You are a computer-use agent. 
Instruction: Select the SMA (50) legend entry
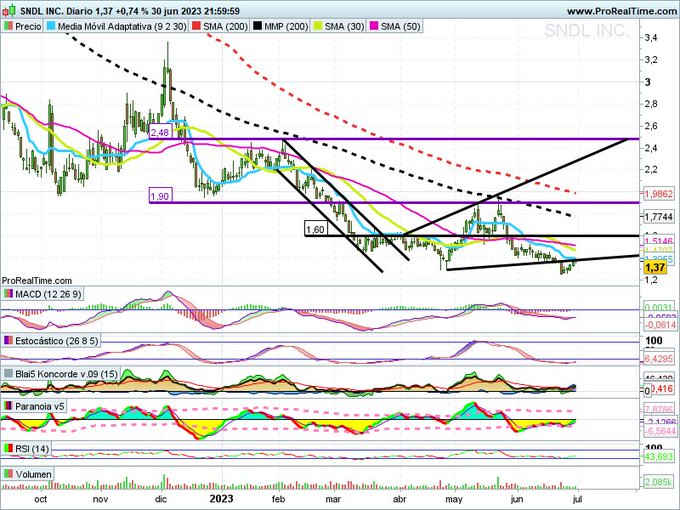[x=395, y=26]
